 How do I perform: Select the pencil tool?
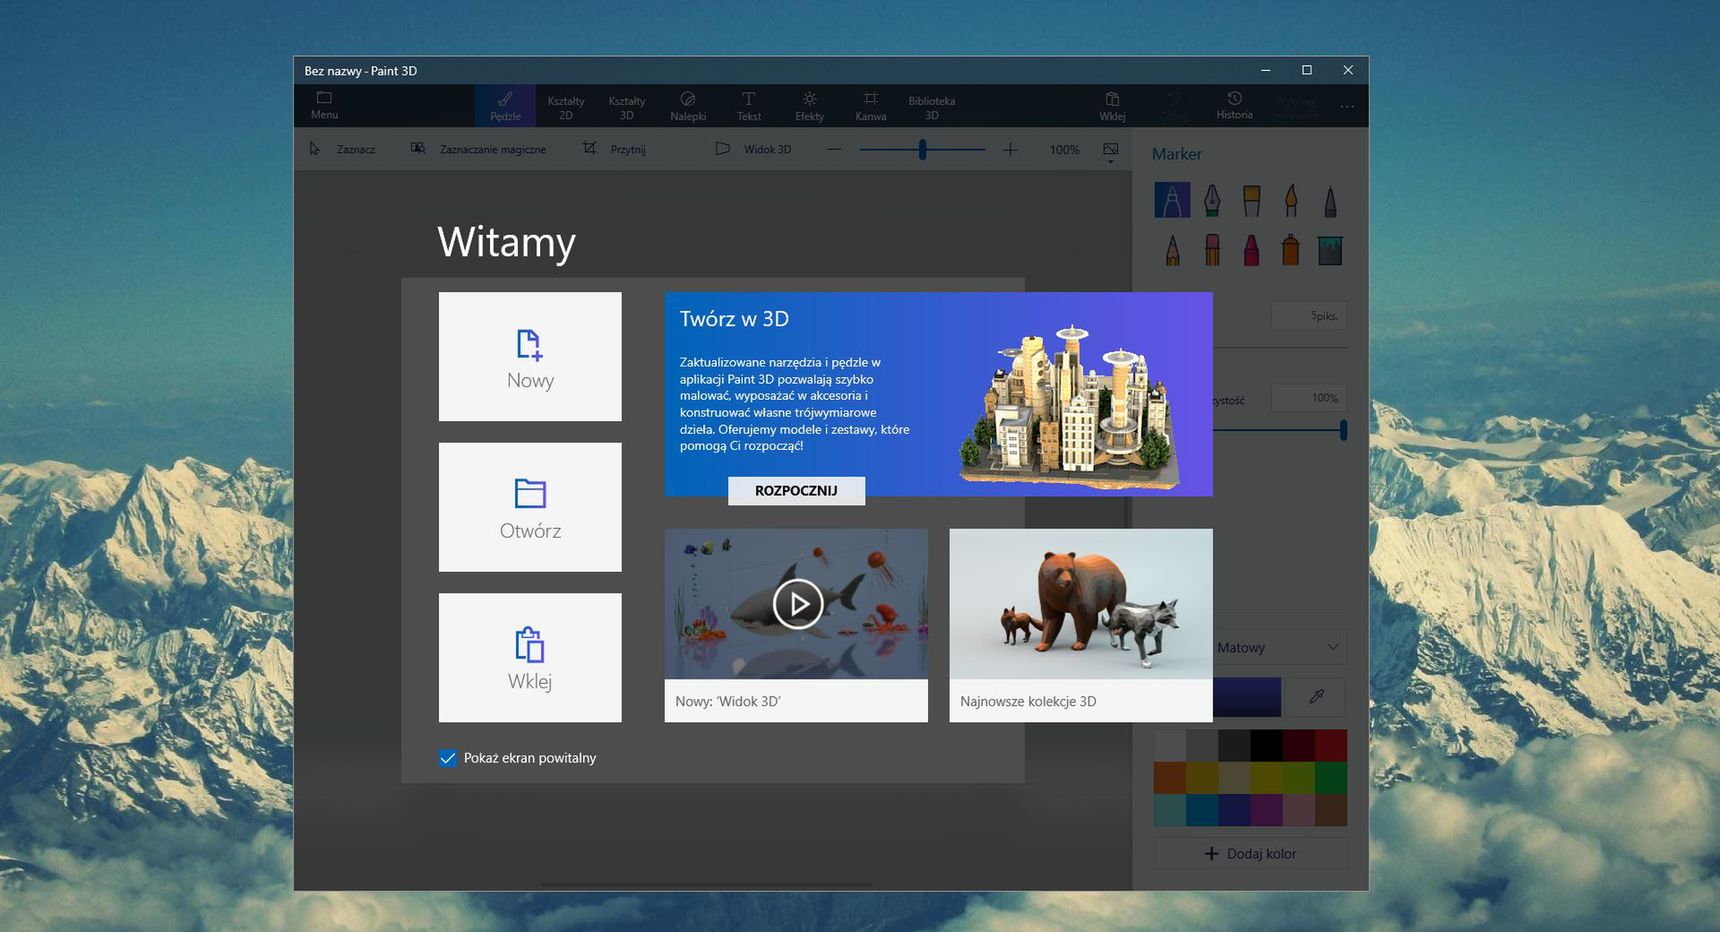(1172, 249)
